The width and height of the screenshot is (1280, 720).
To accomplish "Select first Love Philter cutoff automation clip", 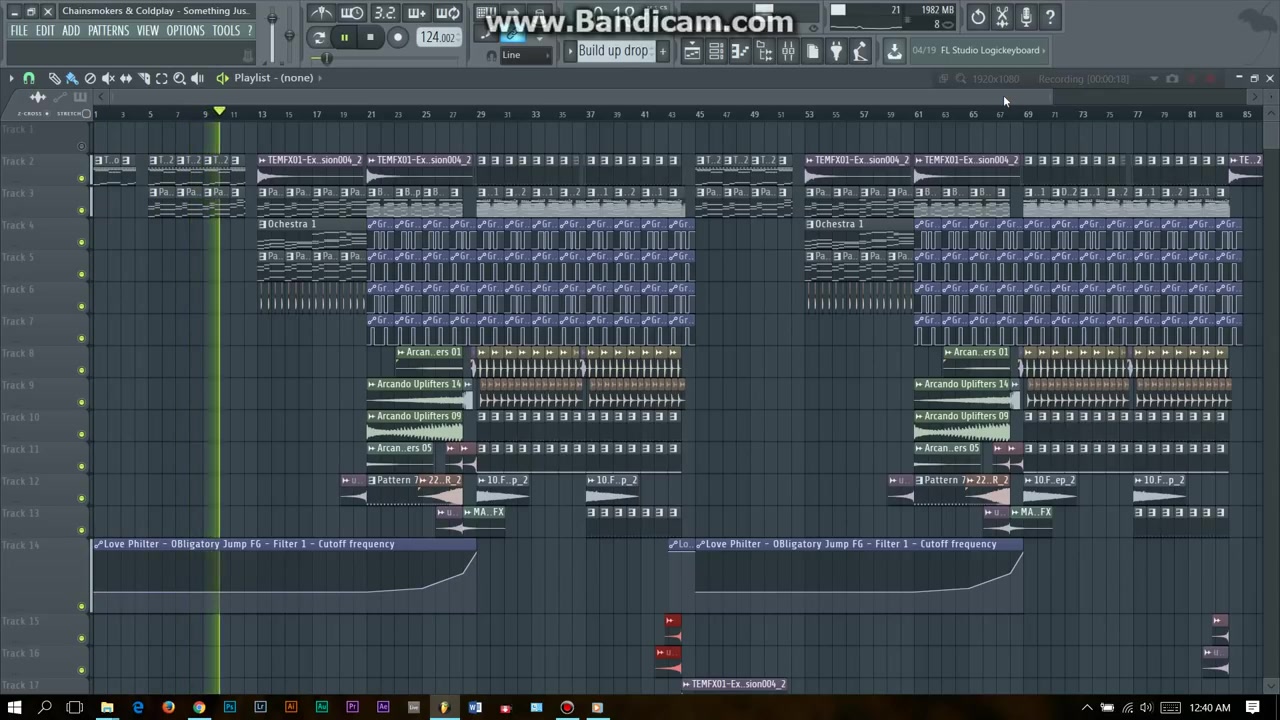I will 284,575.
